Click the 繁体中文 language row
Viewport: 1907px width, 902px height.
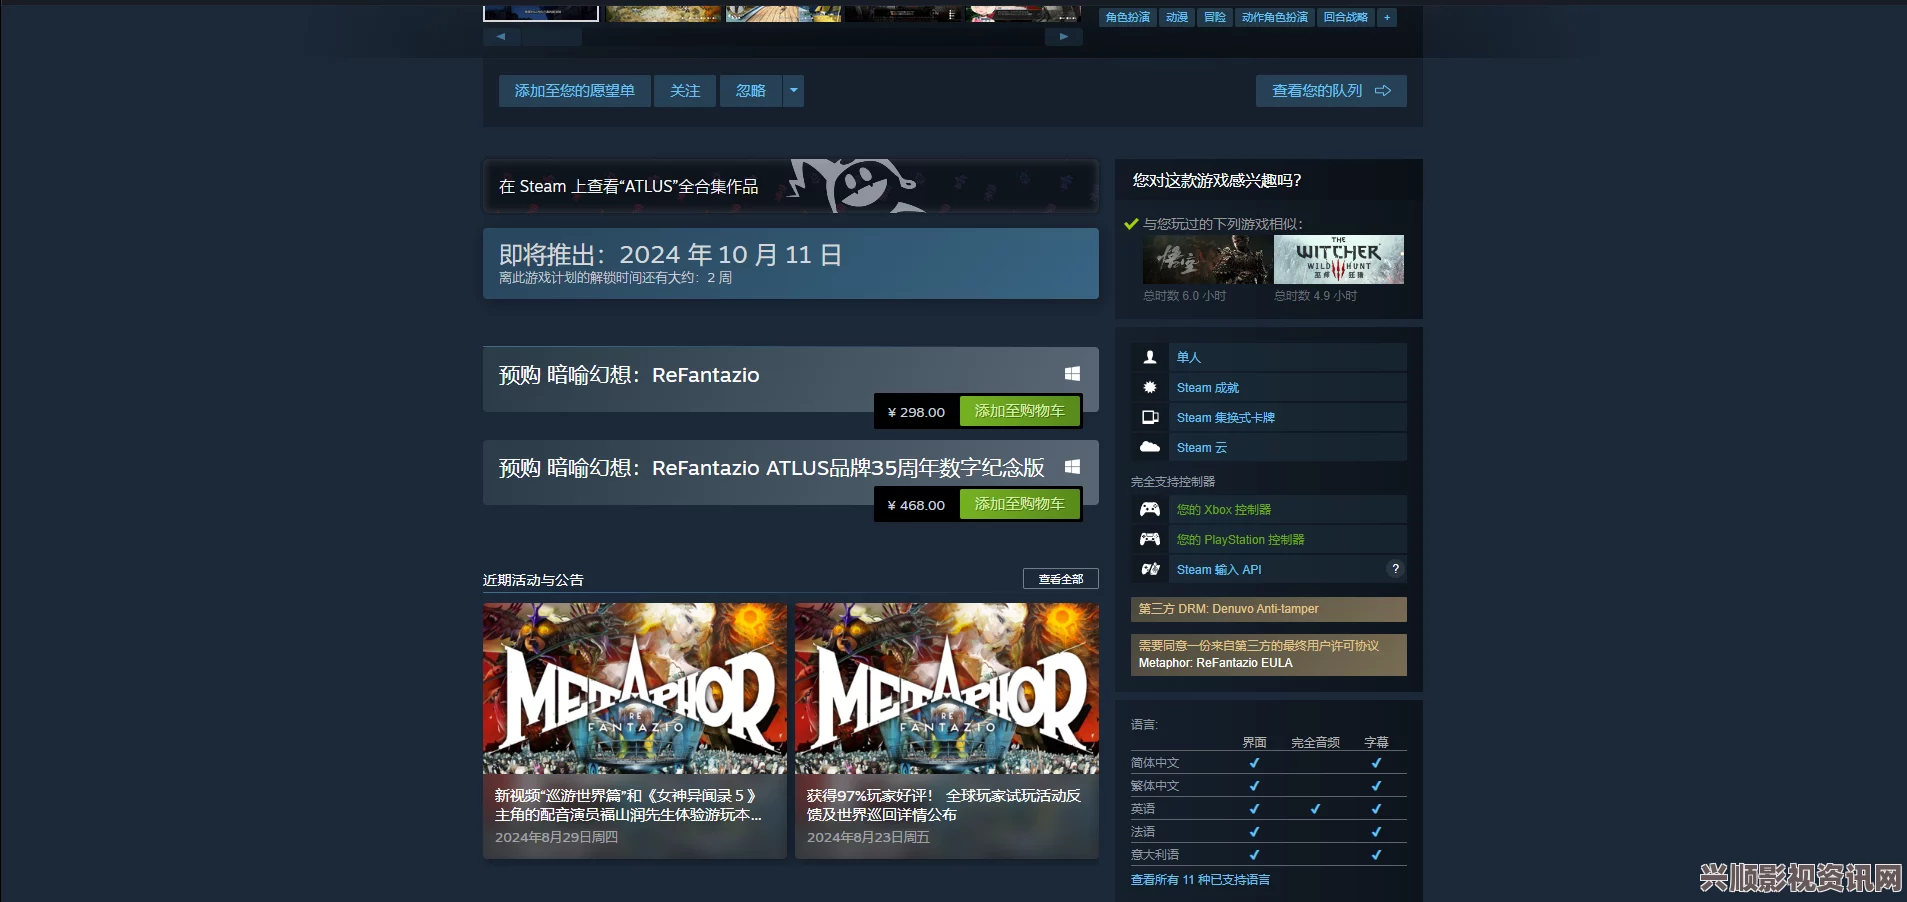(1268, 786)
